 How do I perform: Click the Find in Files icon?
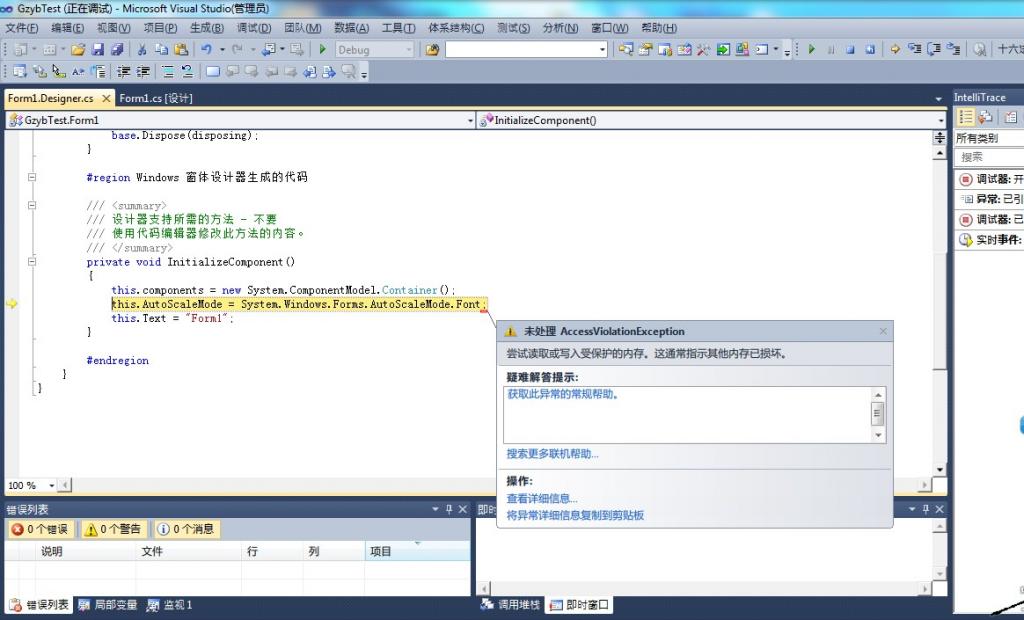coord(432,50)
